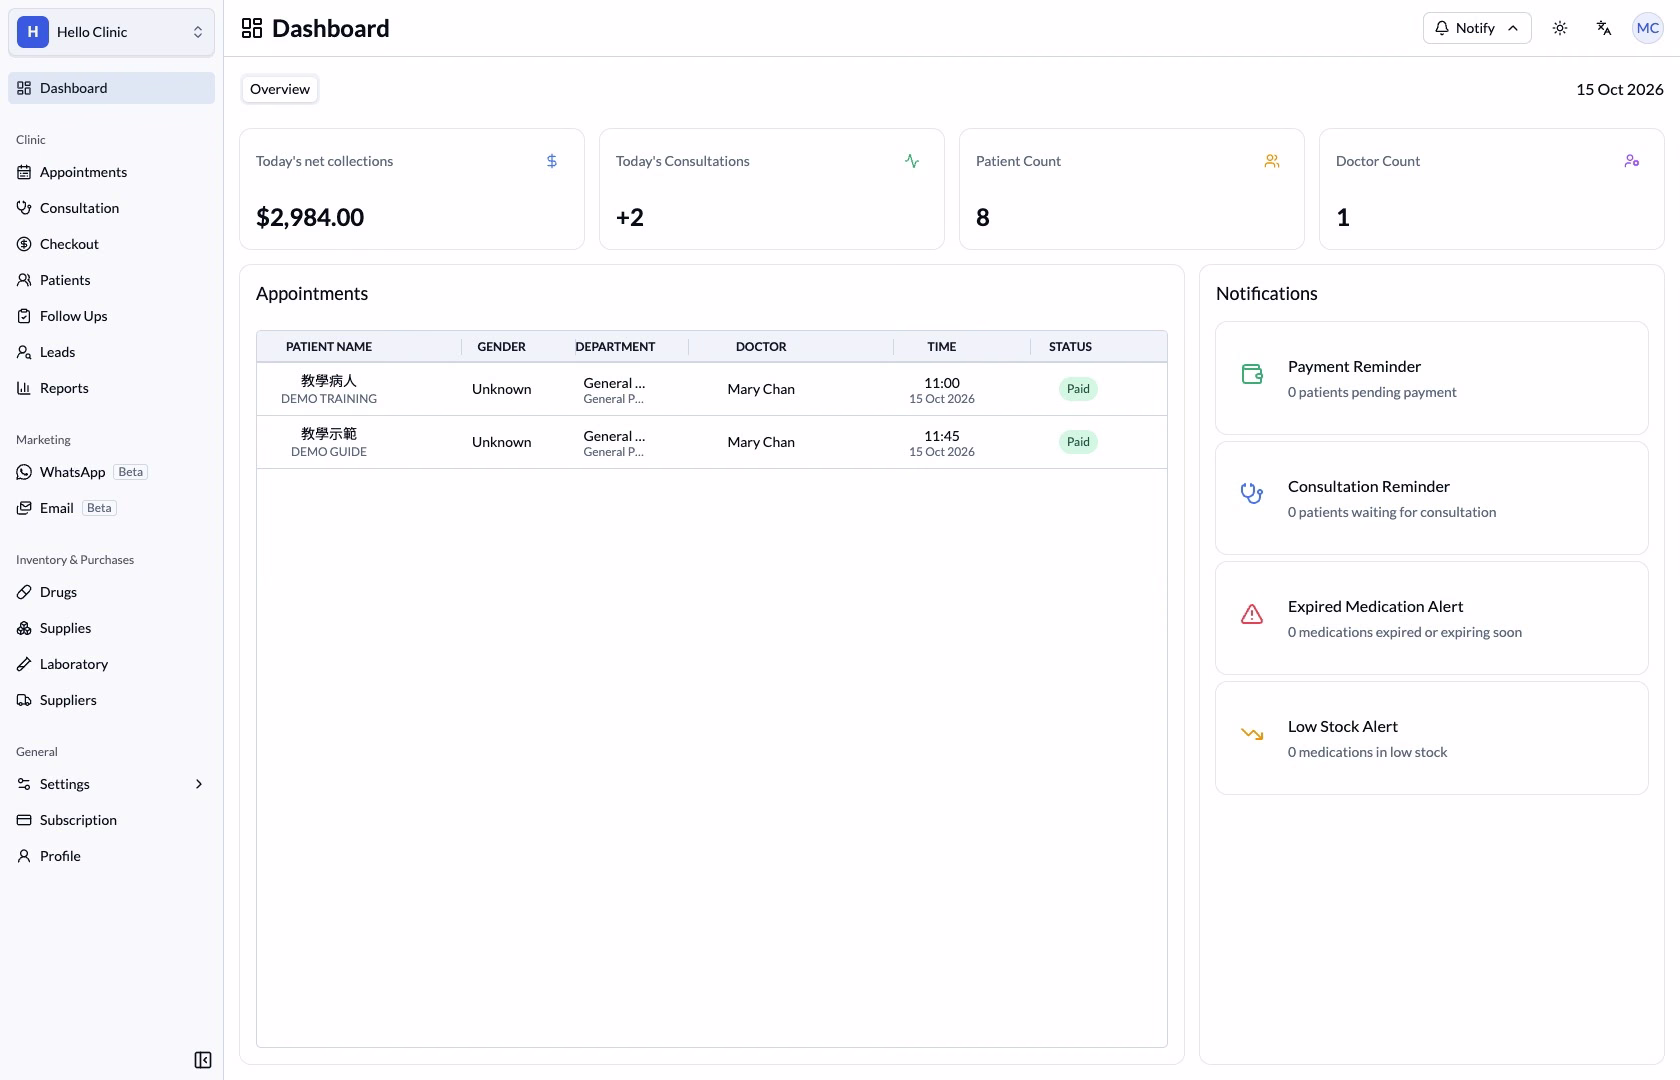The image size is (1680, 1080).
Task: Go to Consultation in the sidebar
Action: (111, 208)
